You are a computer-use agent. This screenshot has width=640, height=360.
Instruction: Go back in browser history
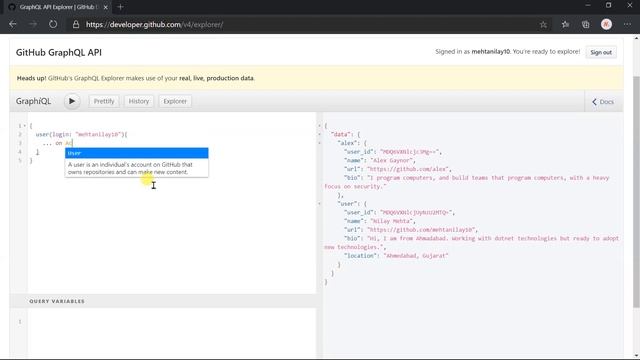(x=13, y=24)
